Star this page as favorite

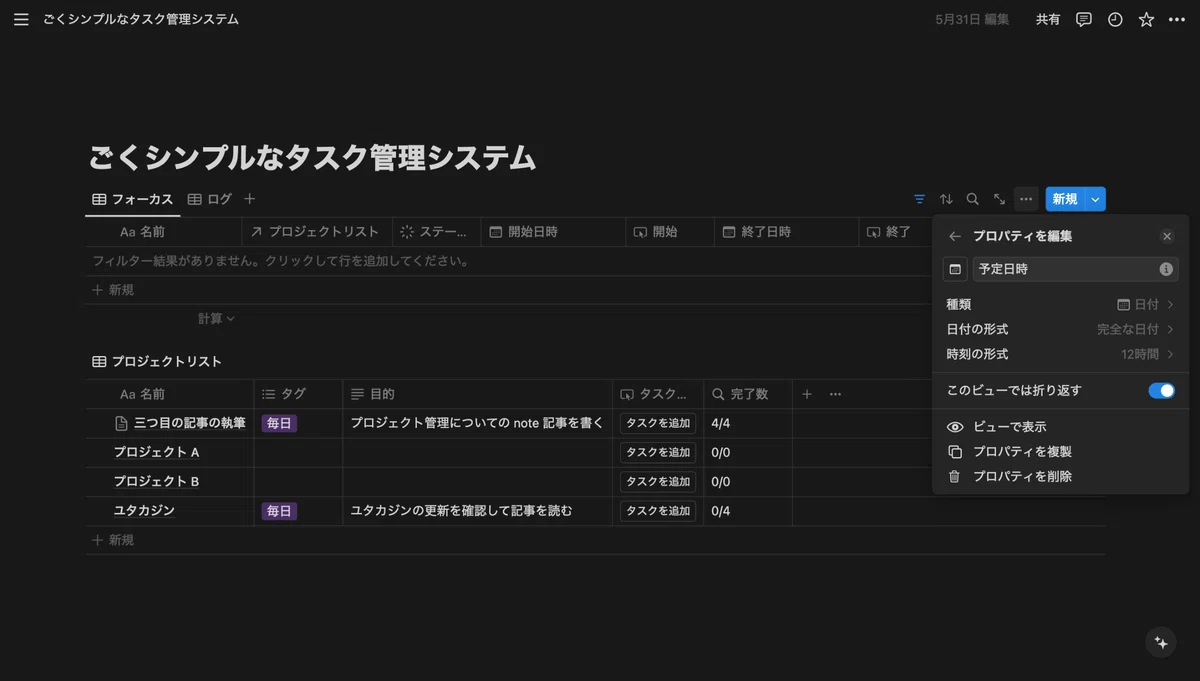point(1146,19)
